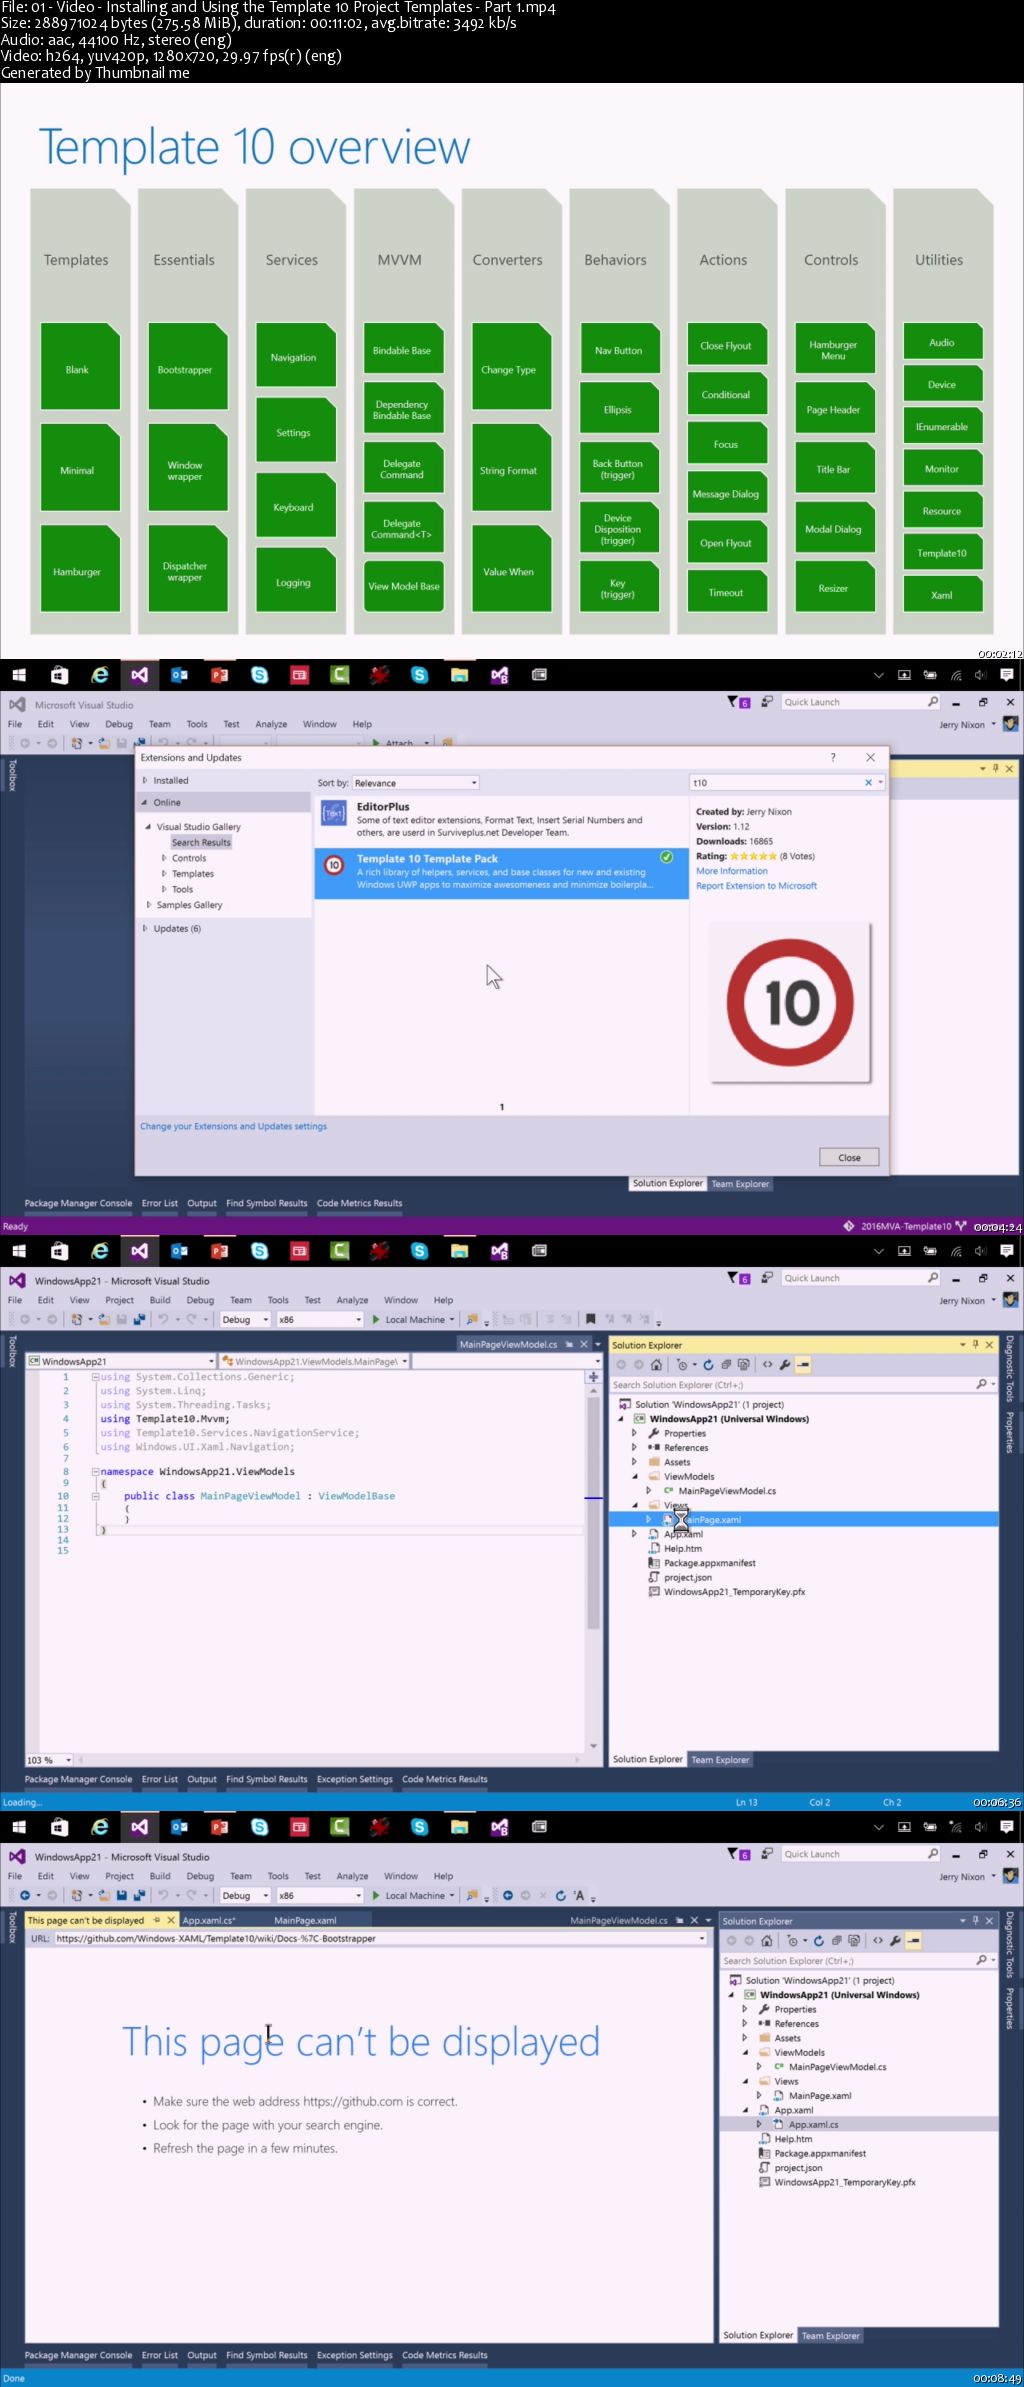Screen dimensions: 1024x2387
Task: Clear the t10 search with its X icon
Action: point(868,783)
